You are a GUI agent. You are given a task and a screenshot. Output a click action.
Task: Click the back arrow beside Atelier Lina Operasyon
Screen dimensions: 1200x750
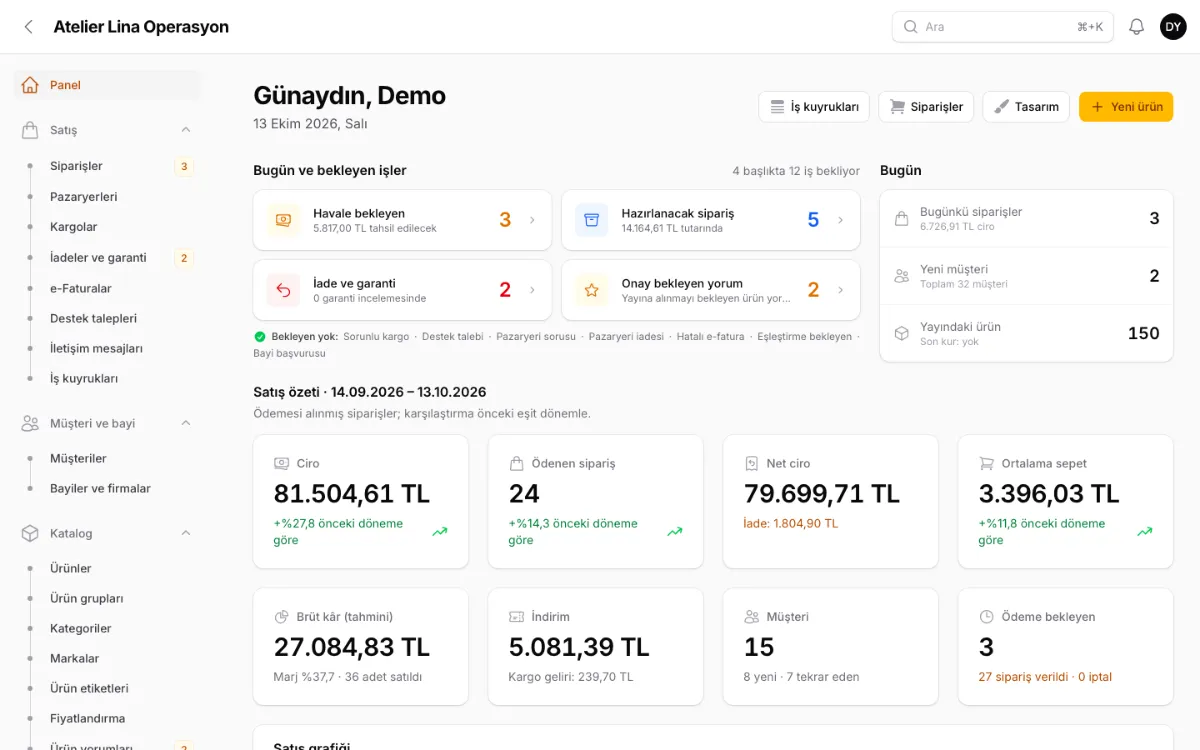click(29, 27)
